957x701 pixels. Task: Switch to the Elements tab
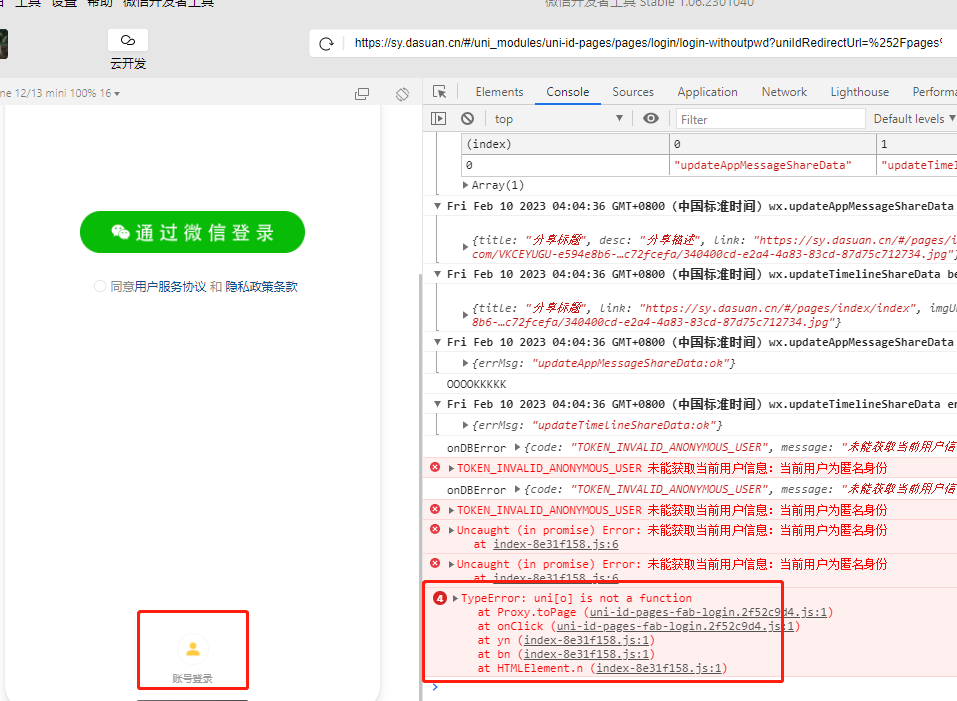click(x=499, y=92)
